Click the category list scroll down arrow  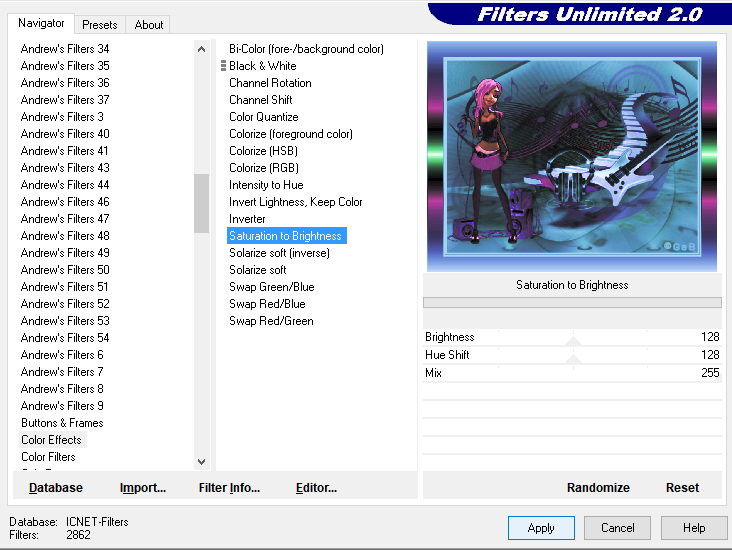[x=201, y=462]
